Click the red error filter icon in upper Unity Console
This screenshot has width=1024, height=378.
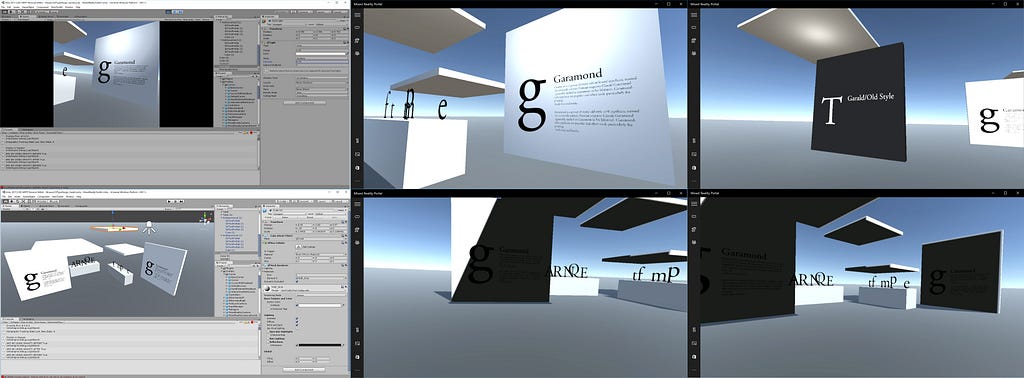(251, 133)
